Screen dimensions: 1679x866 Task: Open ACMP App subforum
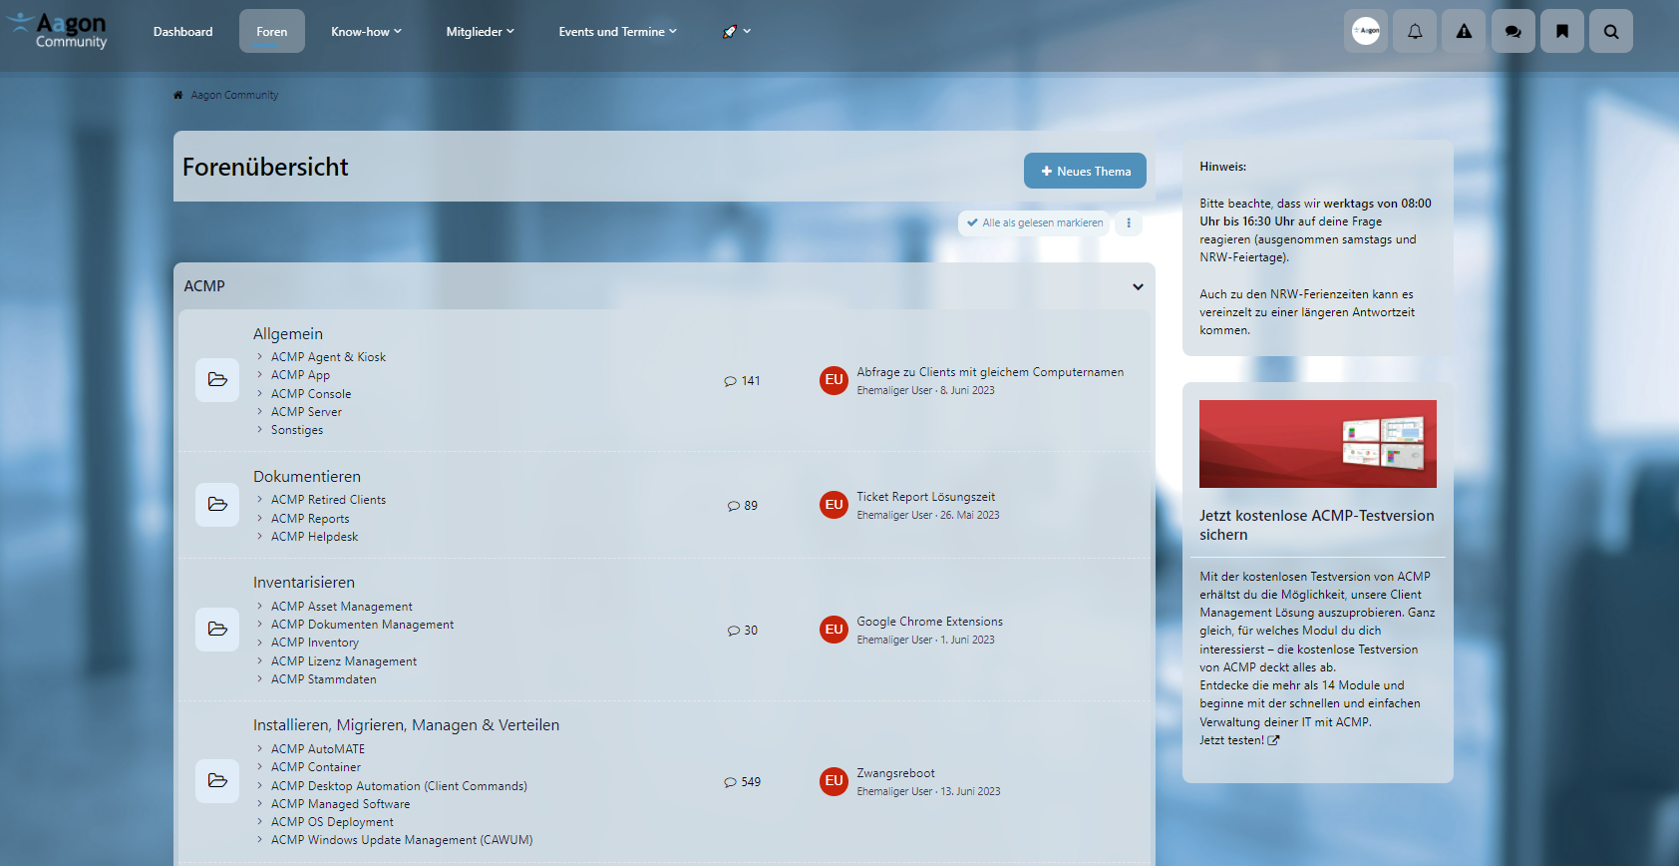point(300,375)
